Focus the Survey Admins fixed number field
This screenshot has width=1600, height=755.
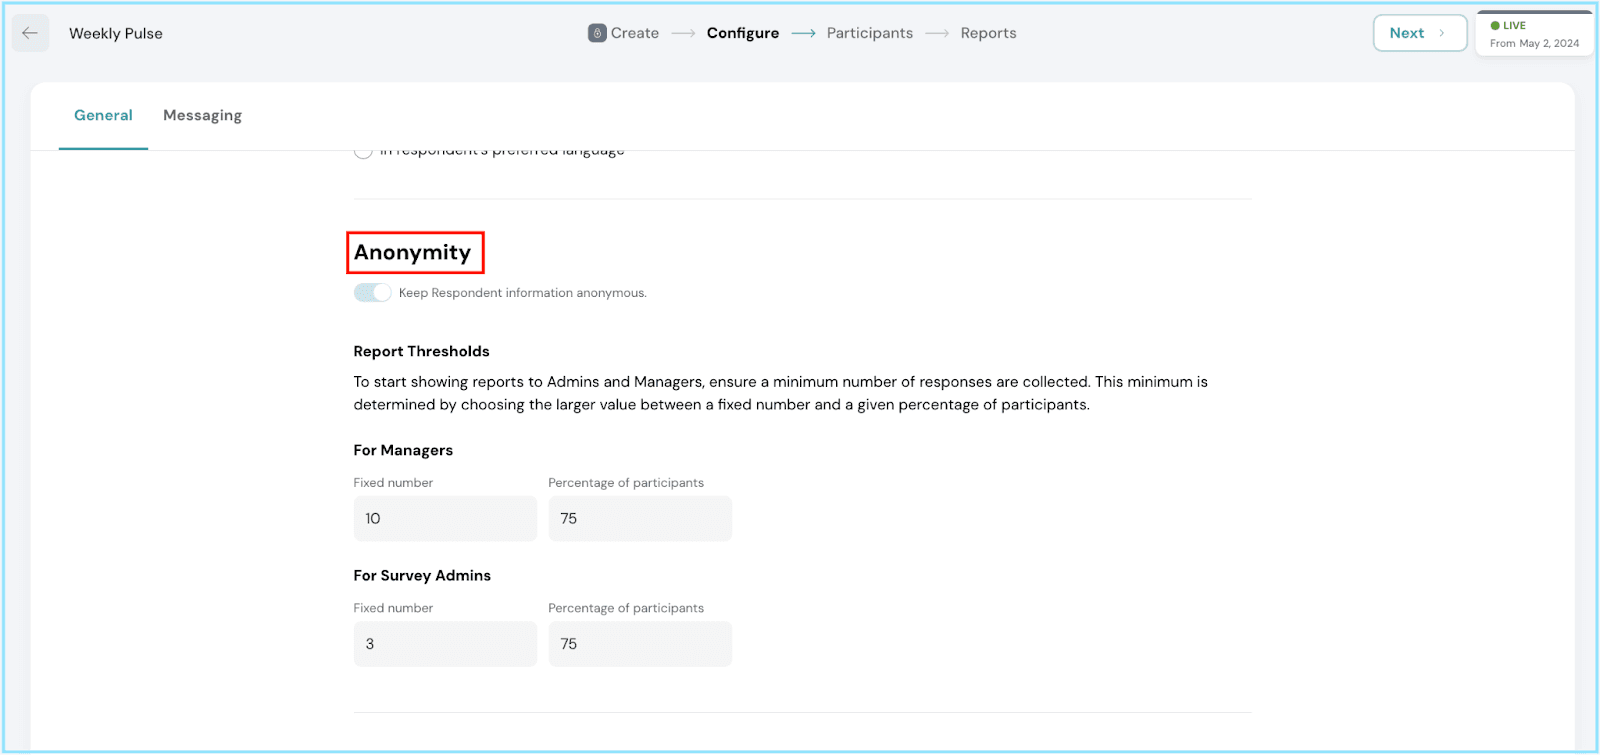point(445,644)
